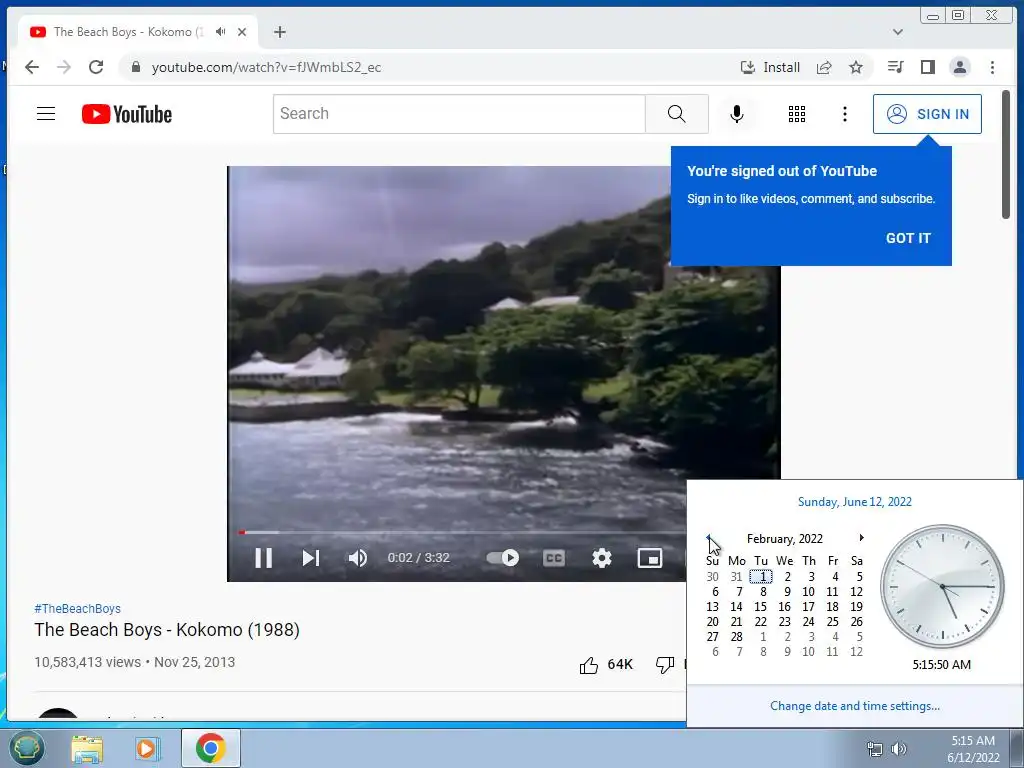1024x768 pixels.
Task: Click the video title Kokomo (1988)
Action: coord(167,630)
